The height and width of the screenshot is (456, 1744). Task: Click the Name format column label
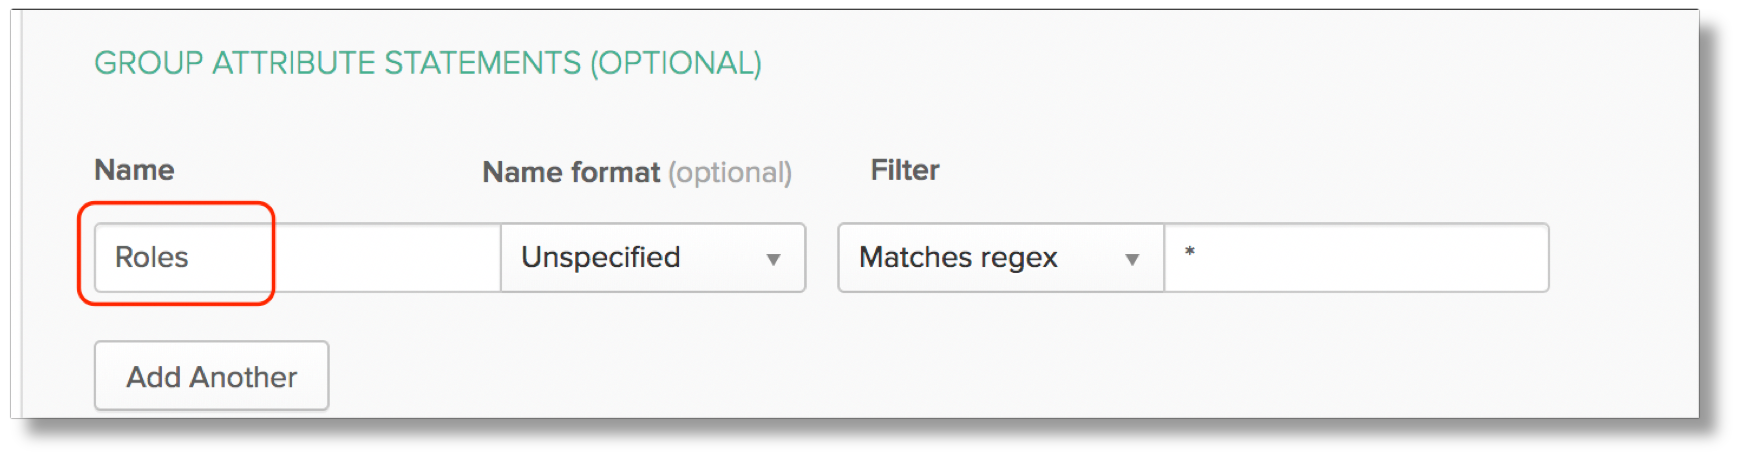571,172
